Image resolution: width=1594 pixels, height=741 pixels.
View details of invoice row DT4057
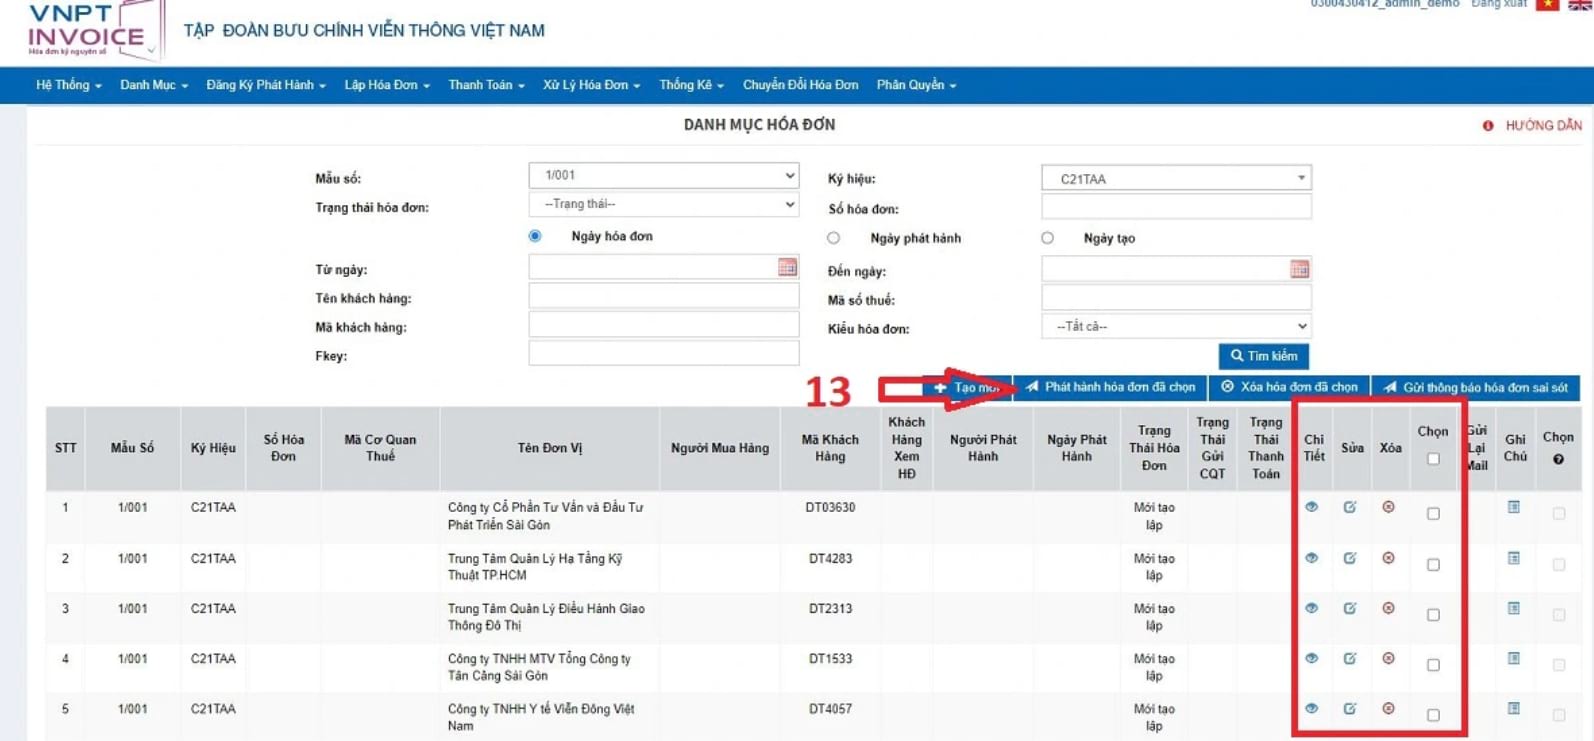point(1311,708)
